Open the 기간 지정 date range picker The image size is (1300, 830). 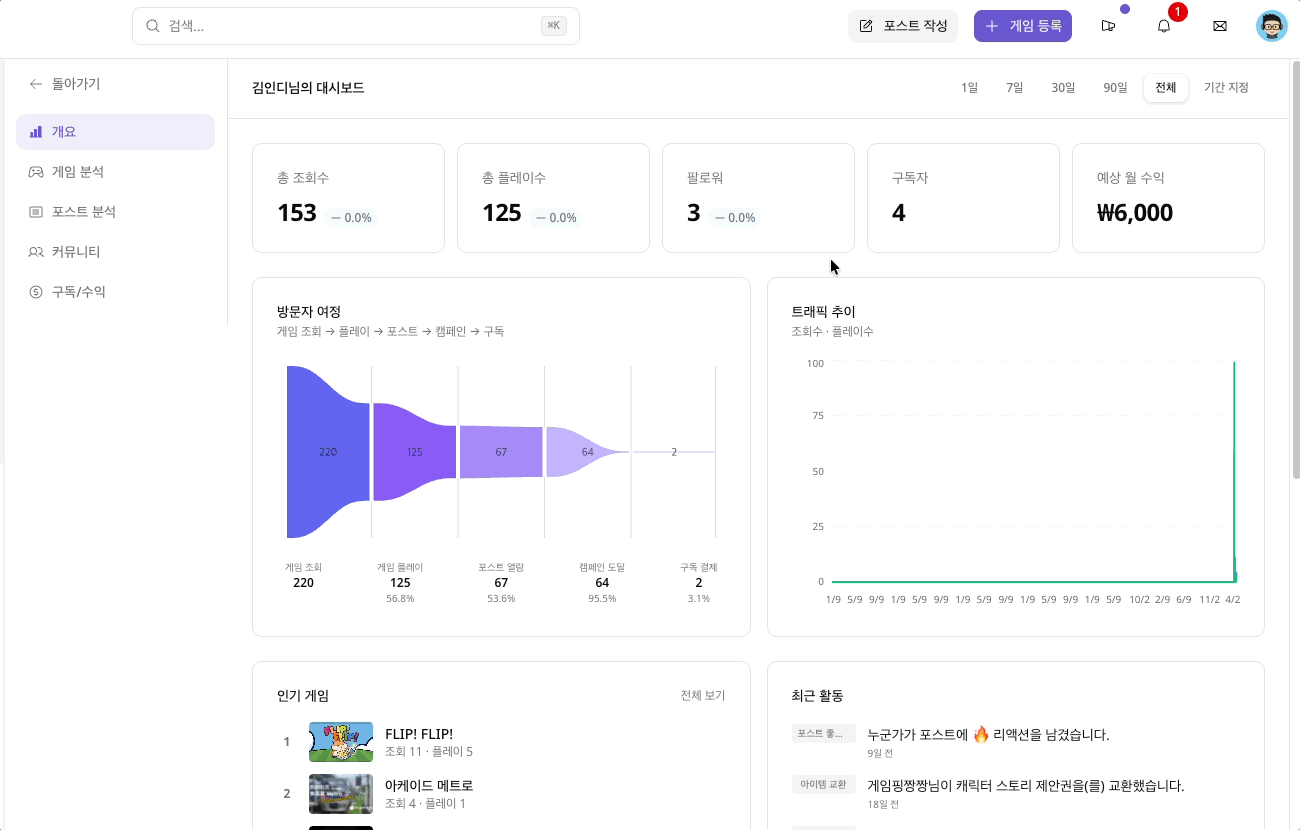point(1226,88)
